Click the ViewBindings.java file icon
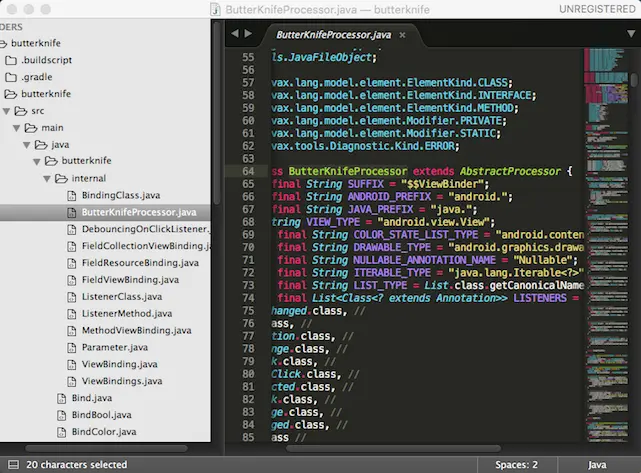 72,381
